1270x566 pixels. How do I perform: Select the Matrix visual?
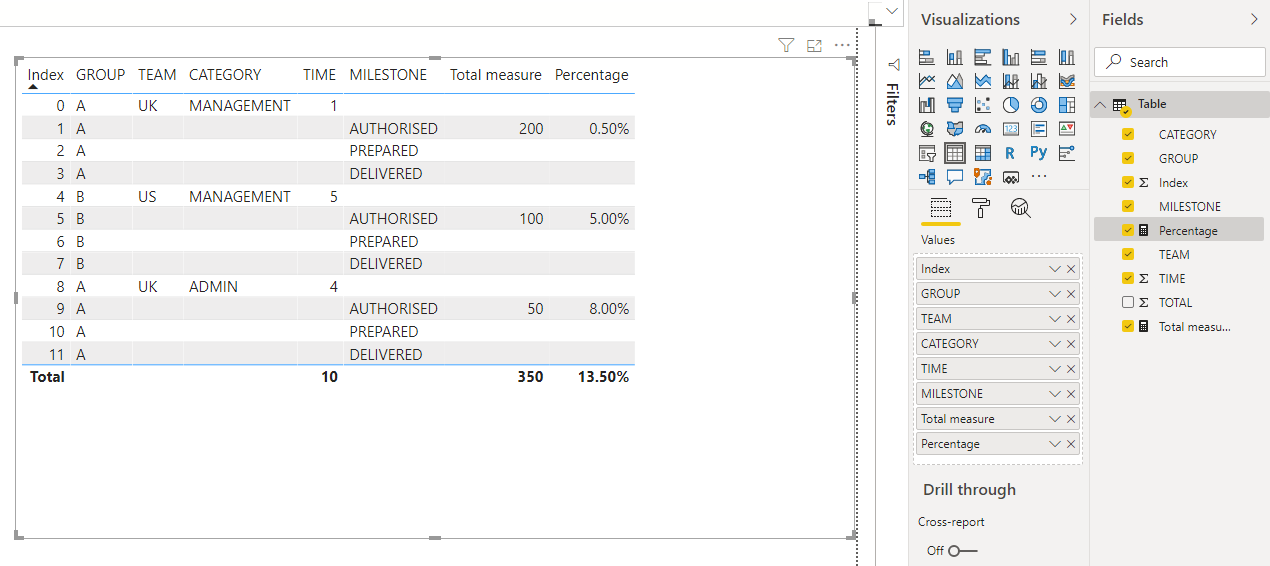click(982, 153)
